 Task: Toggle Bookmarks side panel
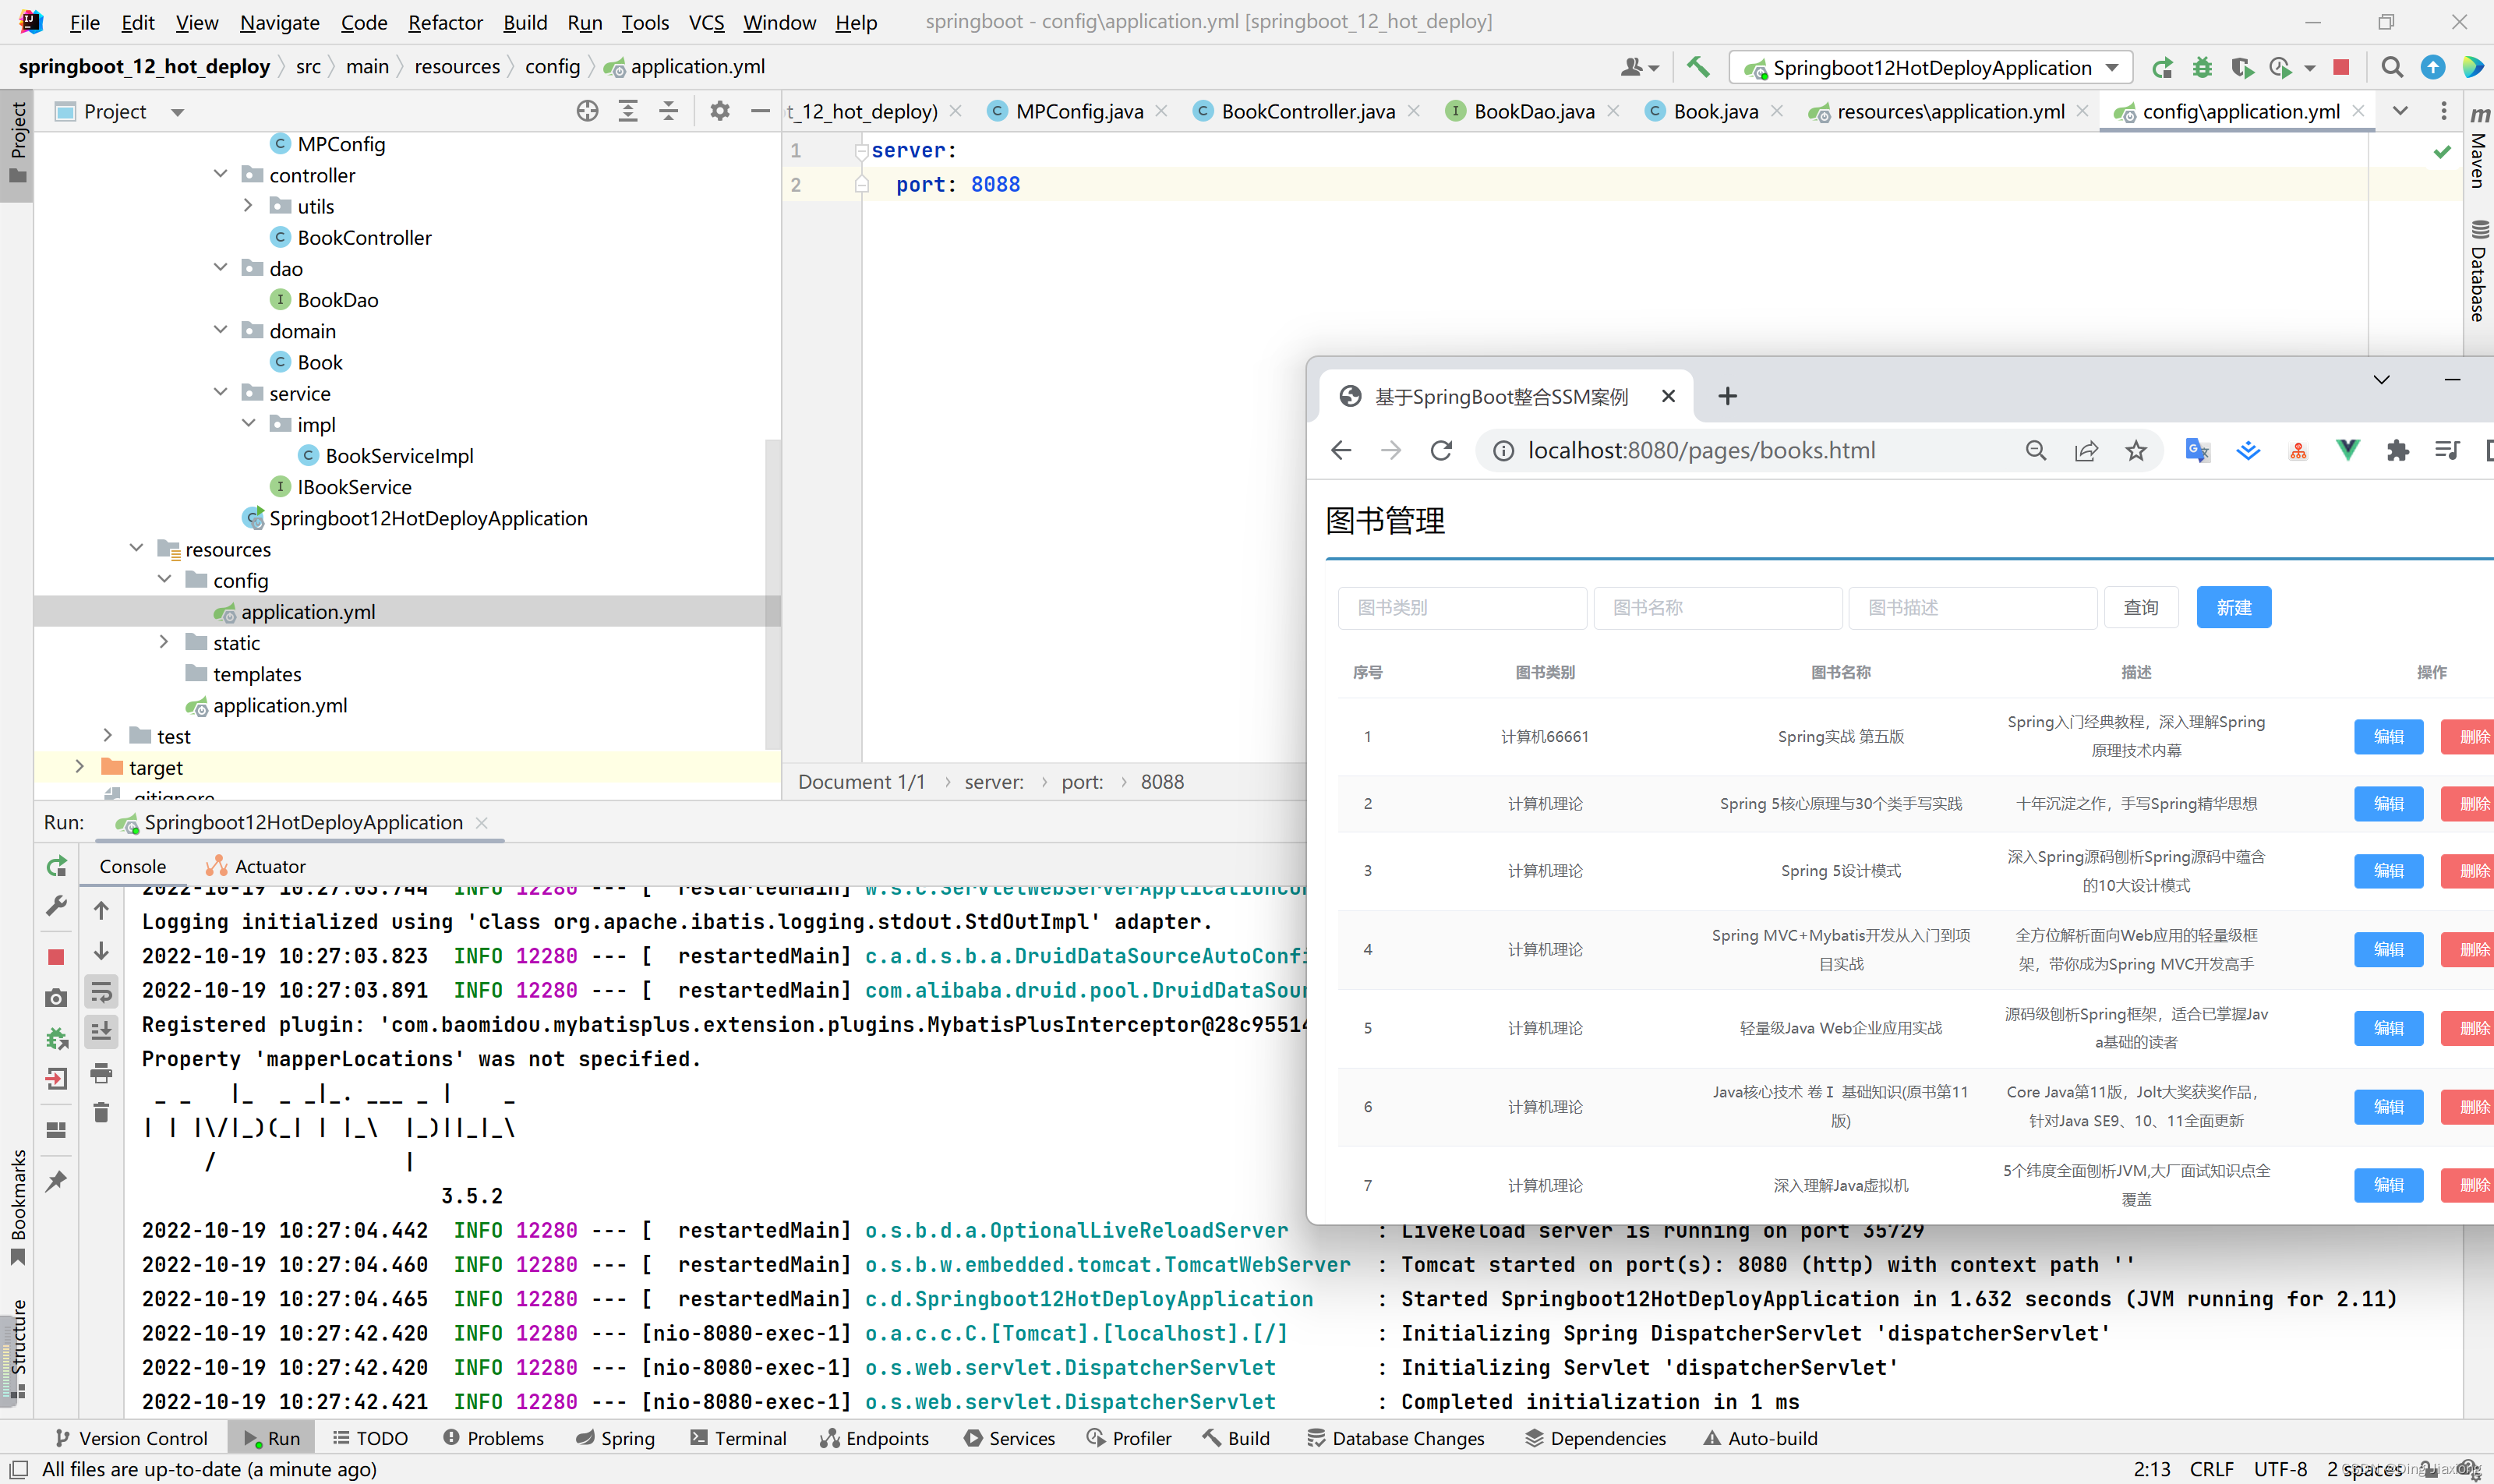tap(17, 1207)
